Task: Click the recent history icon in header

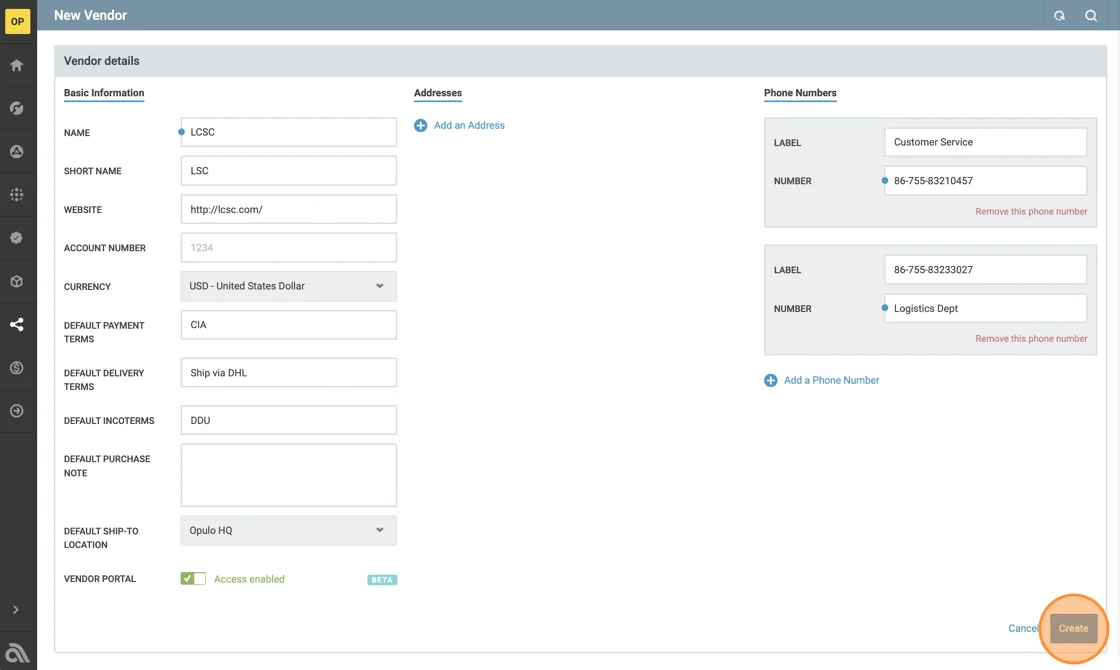Action: [1059, 15]
